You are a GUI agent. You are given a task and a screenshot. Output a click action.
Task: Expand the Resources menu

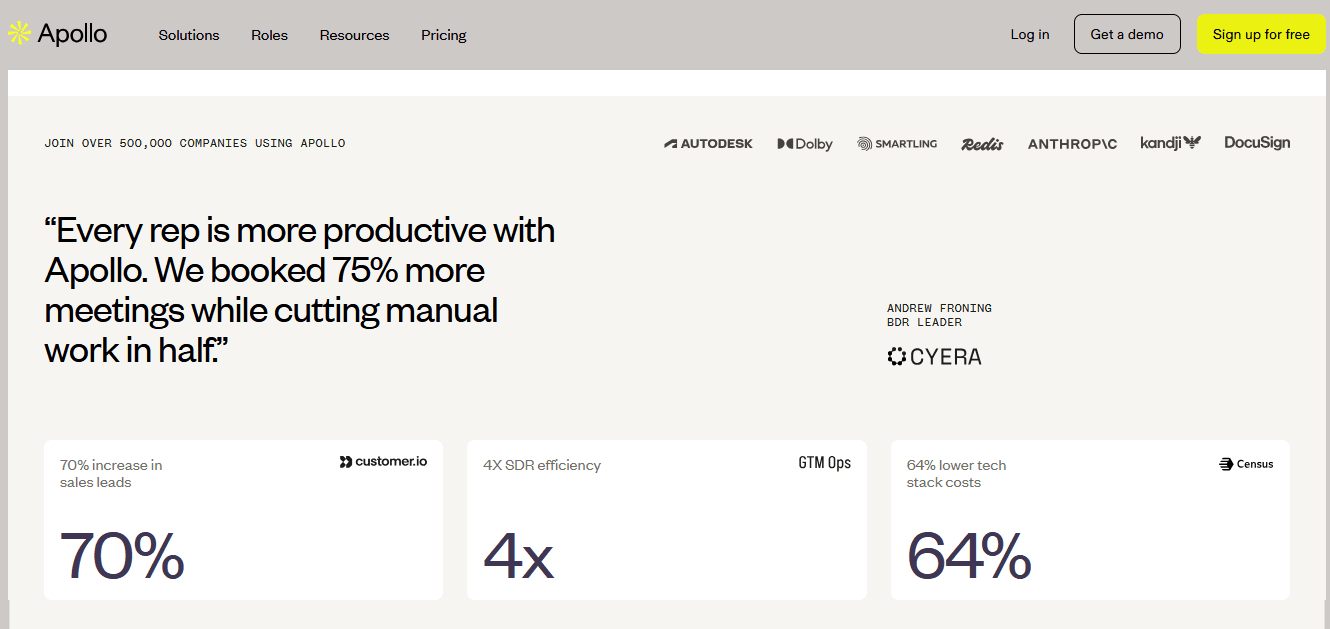354,35
